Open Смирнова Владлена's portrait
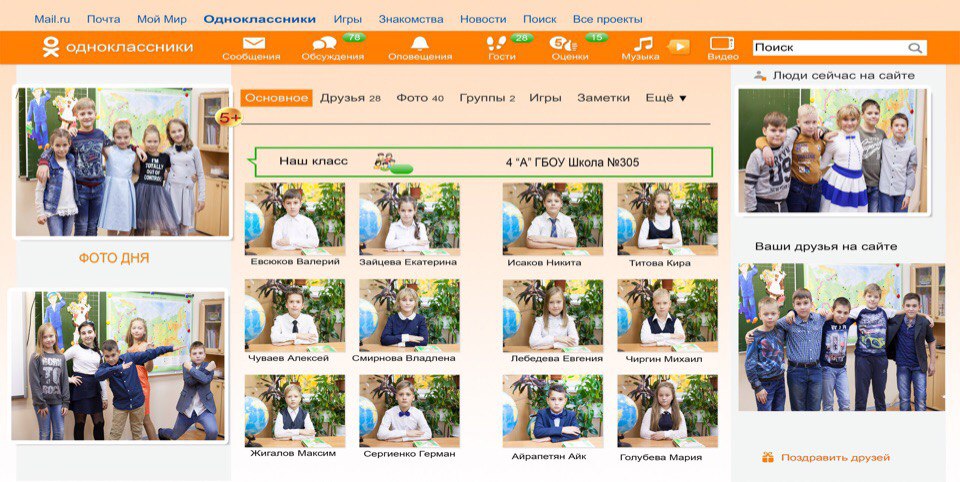The height and width of the screenshot is (482, 960). click(x=410, y=315)
